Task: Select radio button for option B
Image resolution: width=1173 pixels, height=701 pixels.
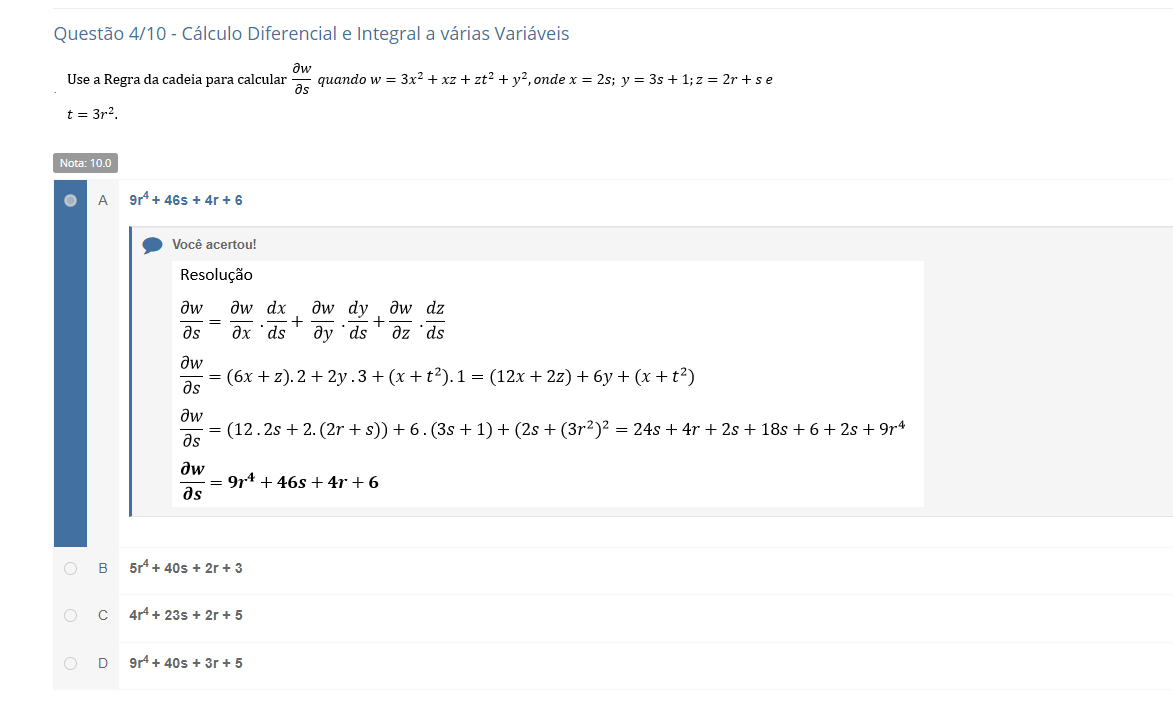Action: [x=70, y=569]
